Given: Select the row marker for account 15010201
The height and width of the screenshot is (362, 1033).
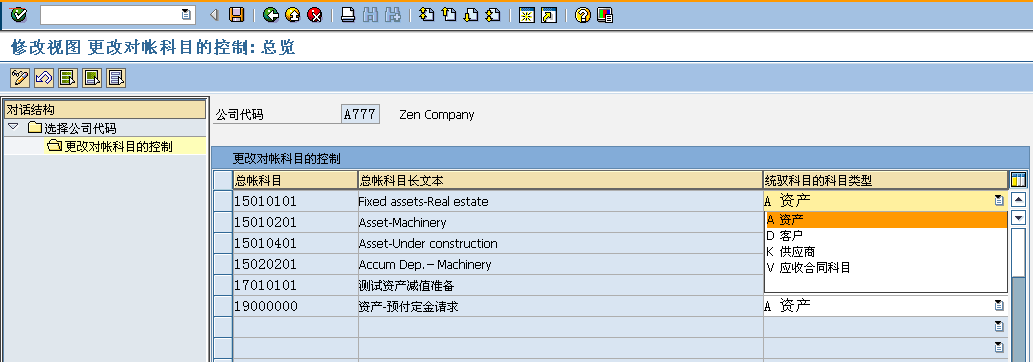Looking at the screenshot, I should point(223,222).
